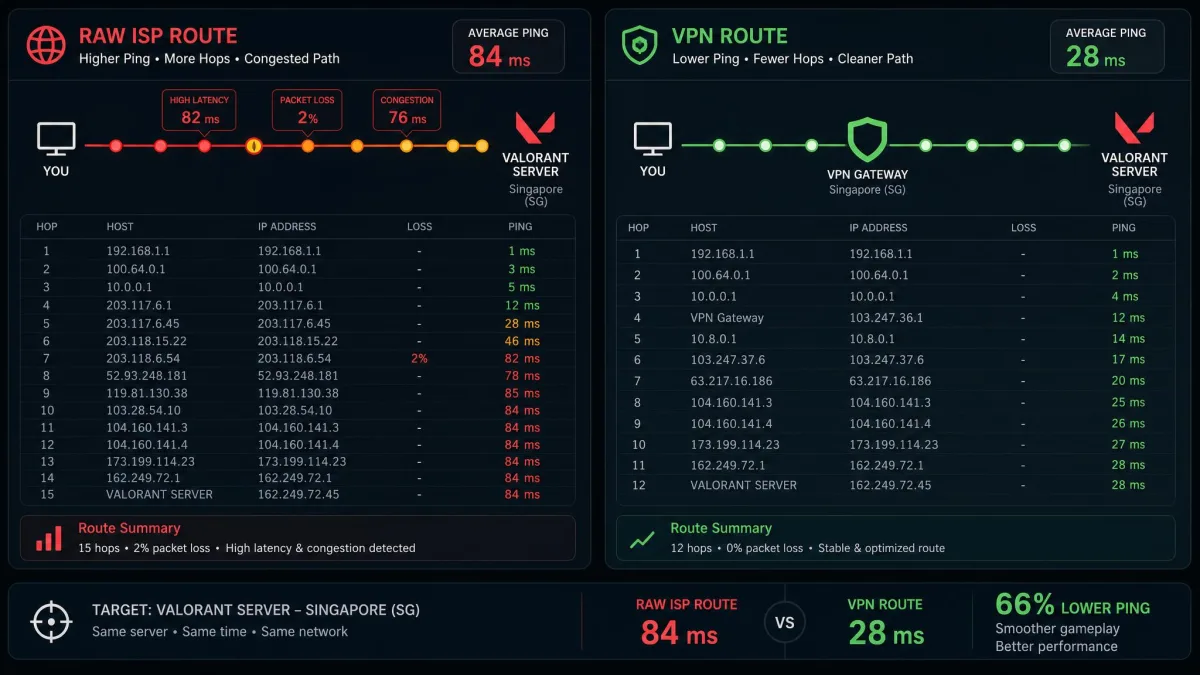Click the shield icon beside VPN ROUTE heading
Viewport: 1200px width, 675px height.
(x=639, y=45)
